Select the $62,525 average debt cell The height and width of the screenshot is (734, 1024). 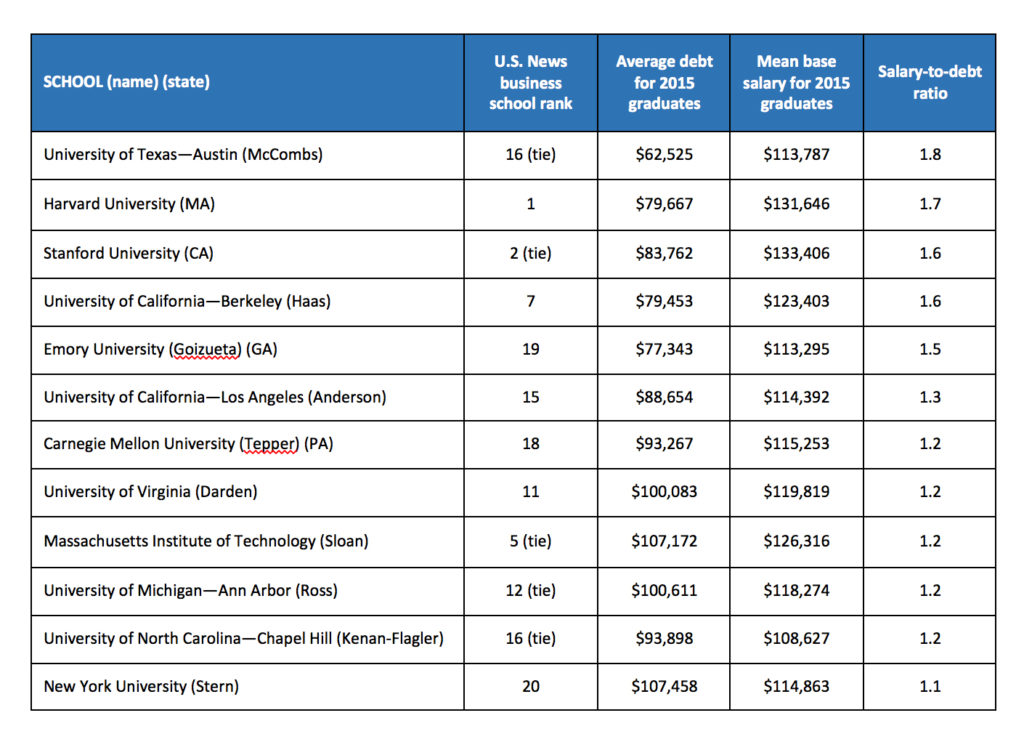[664, 155]
